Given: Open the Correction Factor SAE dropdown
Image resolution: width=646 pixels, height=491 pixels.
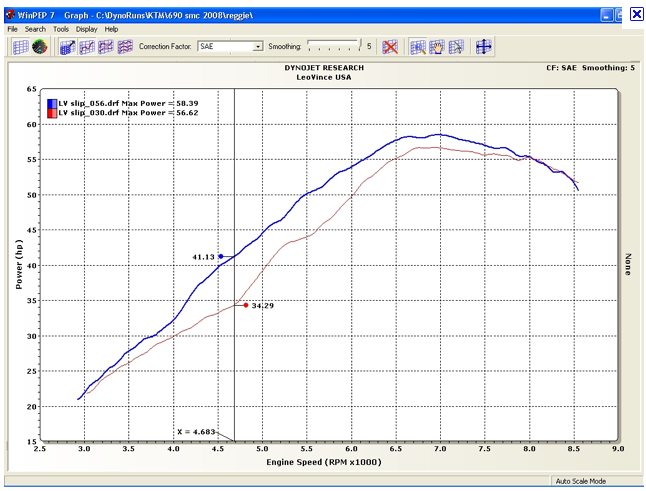Looking at the screenshot, I should (x=258, y=47).
